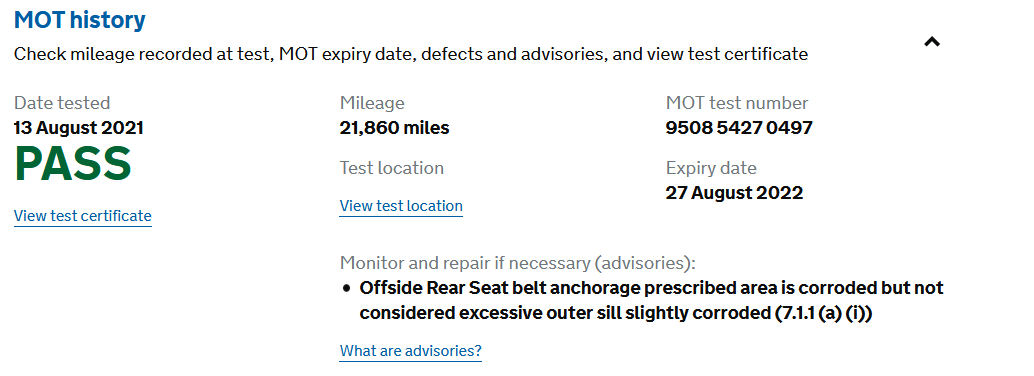
Task: Open the View test certificate link
Action: point(82,216)
